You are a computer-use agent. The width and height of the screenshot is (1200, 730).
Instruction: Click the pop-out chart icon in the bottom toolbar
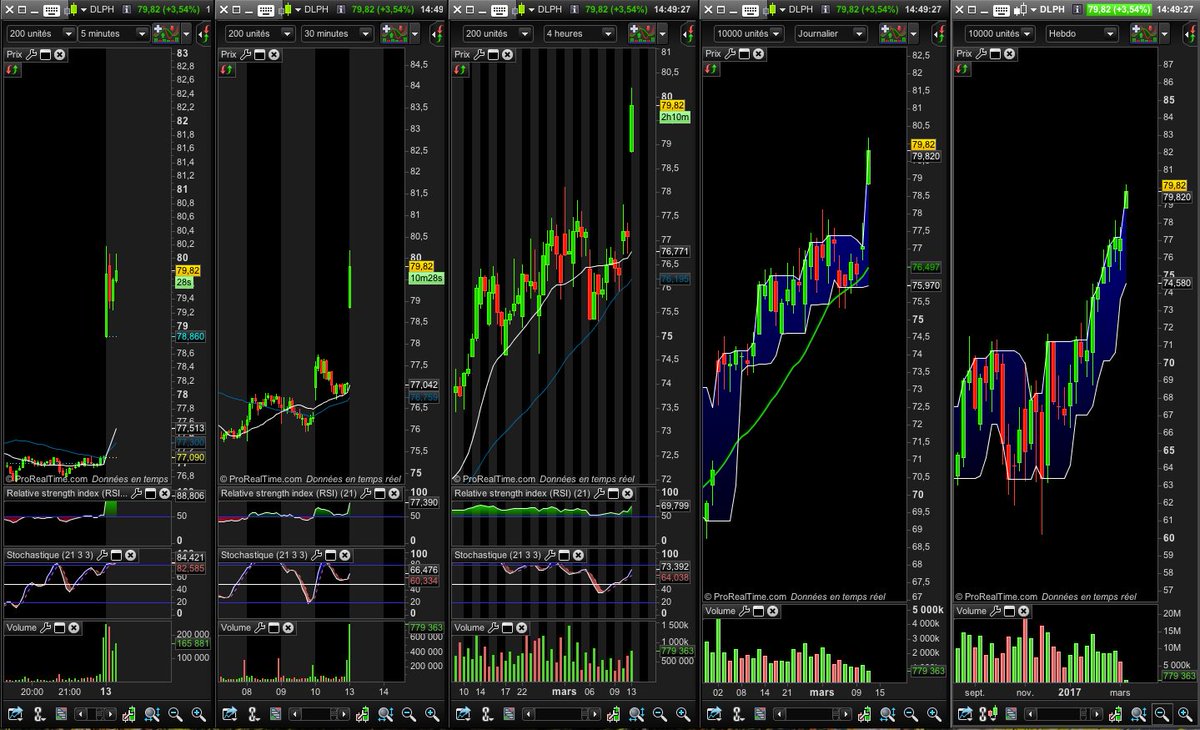pyautogui.click(x=13, y=714)
